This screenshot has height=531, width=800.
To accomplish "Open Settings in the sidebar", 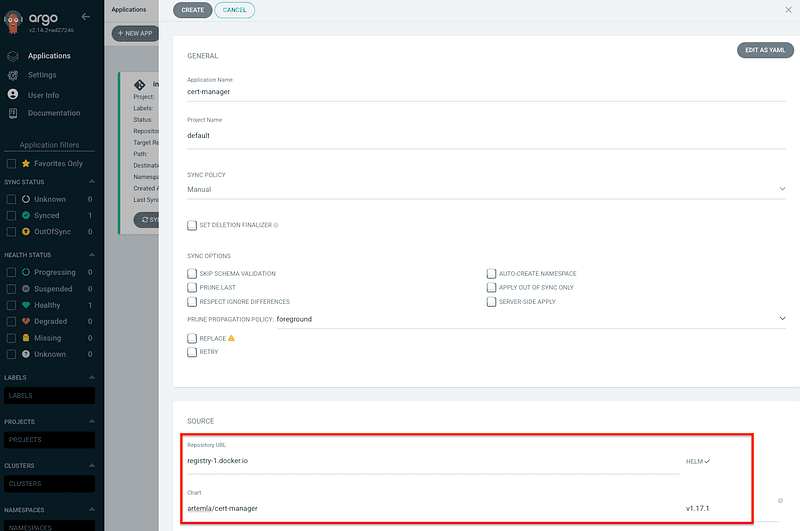I will (x=42, y=75).
